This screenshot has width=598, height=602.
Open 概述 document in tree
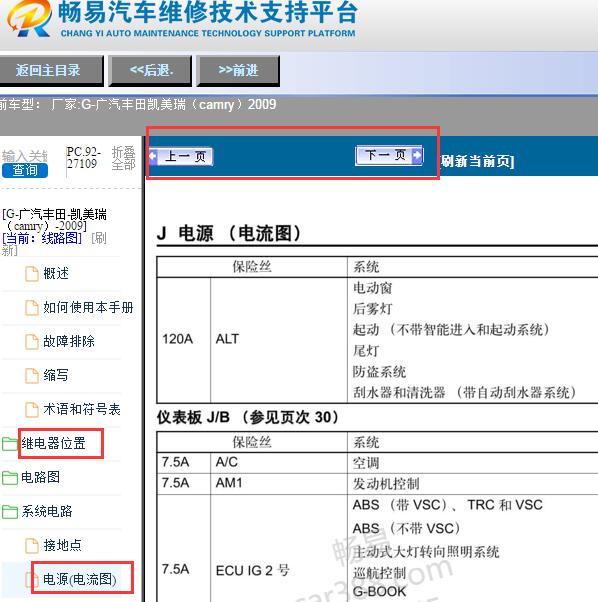(56, 273)
